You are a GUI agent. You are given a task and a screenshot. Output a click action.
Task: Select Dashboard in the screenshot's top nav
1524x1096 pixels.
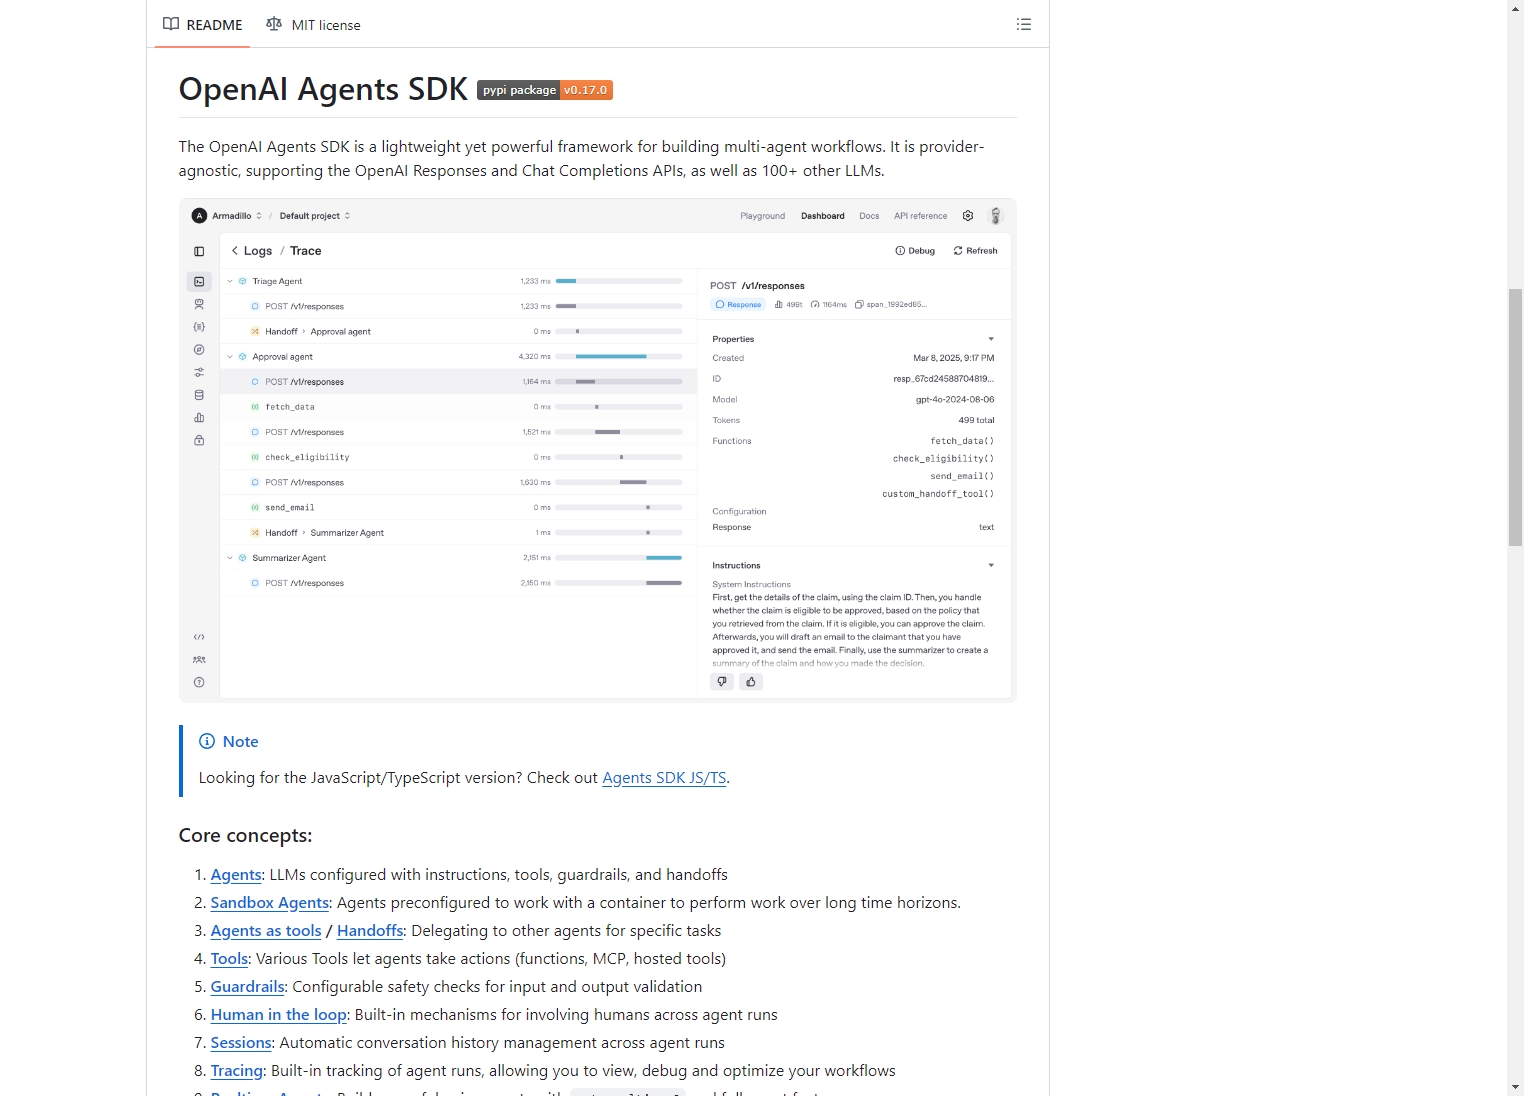[x=823, y=216]
